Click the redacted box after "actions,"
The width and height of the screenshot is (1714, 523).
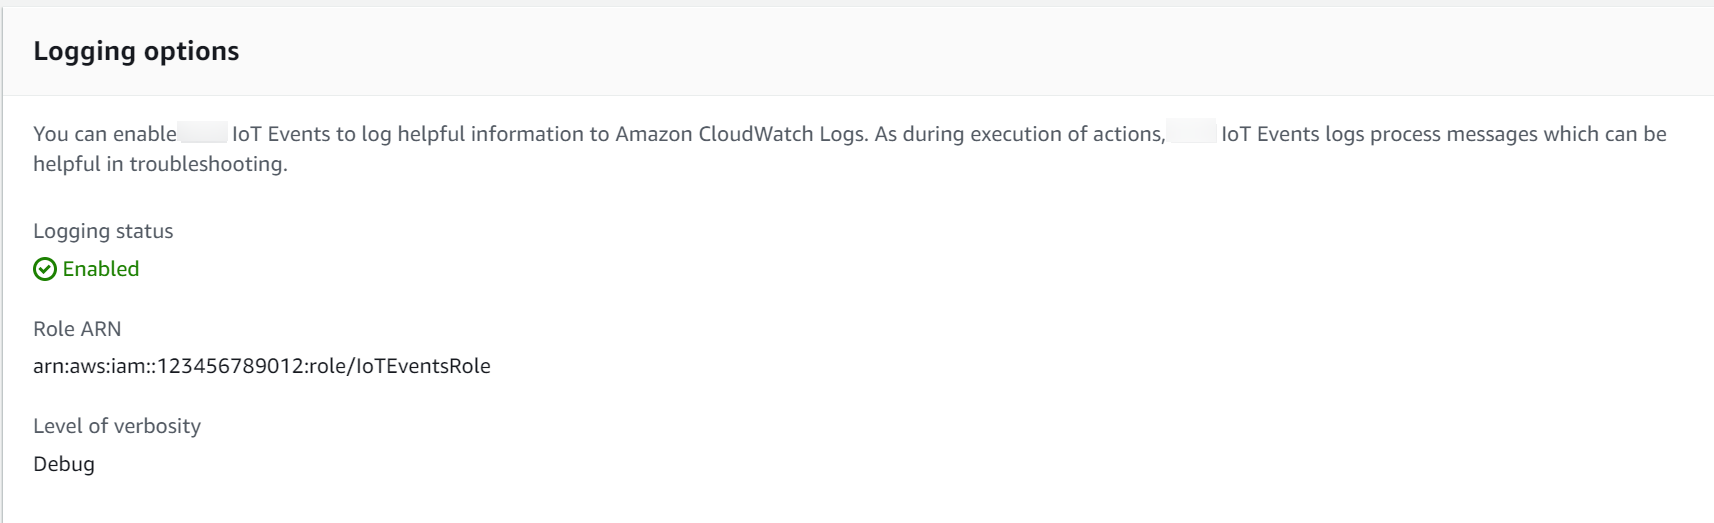[x=1192, y=133]
